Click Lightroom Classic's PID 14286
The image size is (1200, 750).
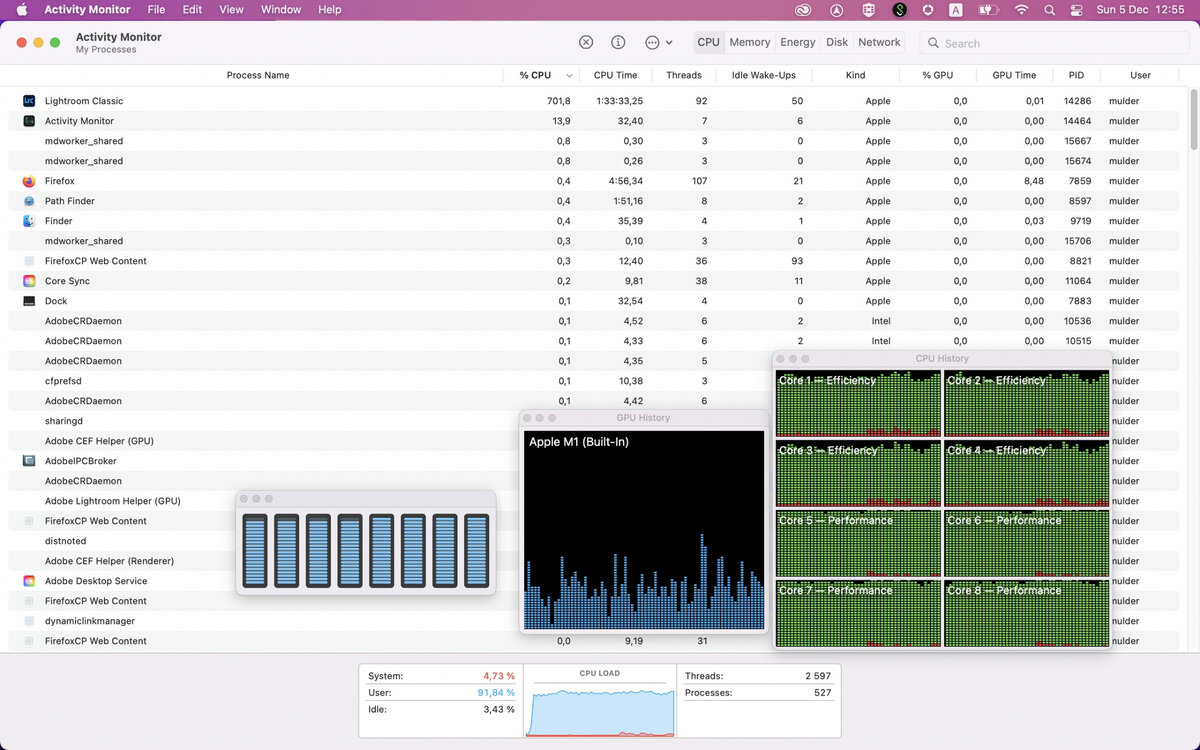[1077, 101]
